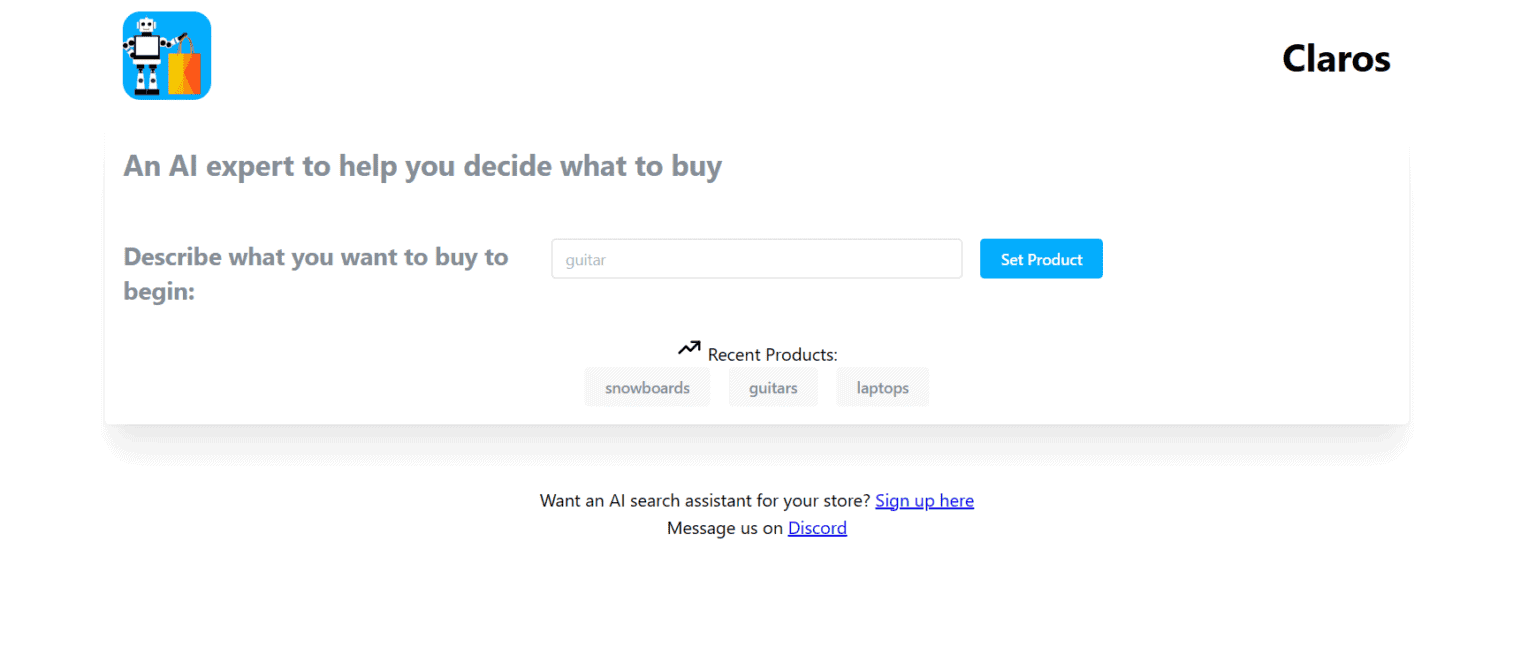This screenshot has height=656, width=1536.
Task: Click the Set Product button
Action: (1041, 259)
